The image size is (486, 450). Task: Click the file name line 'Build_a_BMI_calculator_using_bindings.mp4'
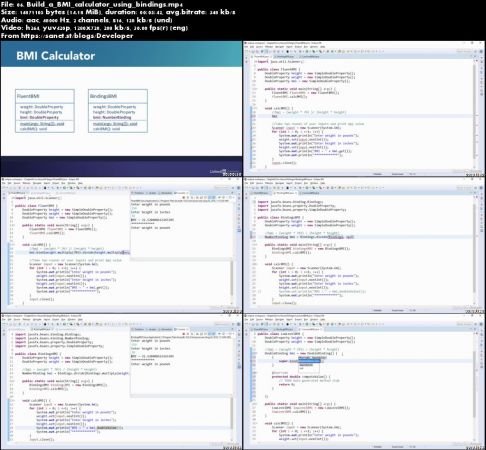click(x=92, y=4)
